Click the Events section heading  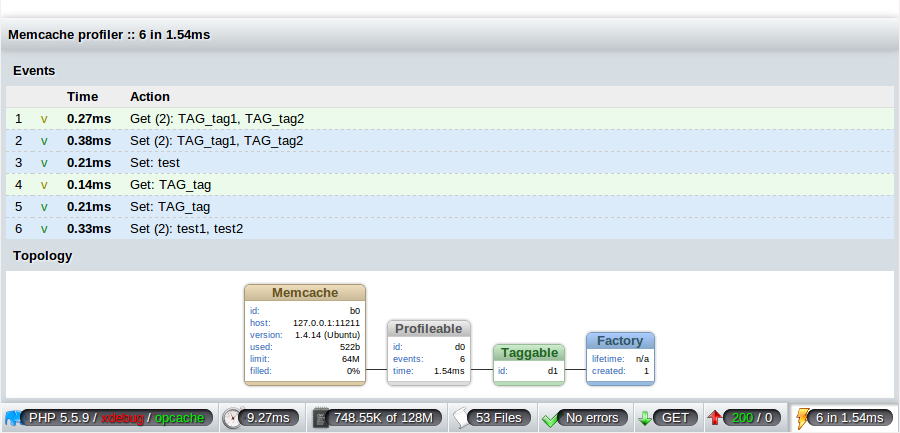pyautogui.click(x=34, y=71)
